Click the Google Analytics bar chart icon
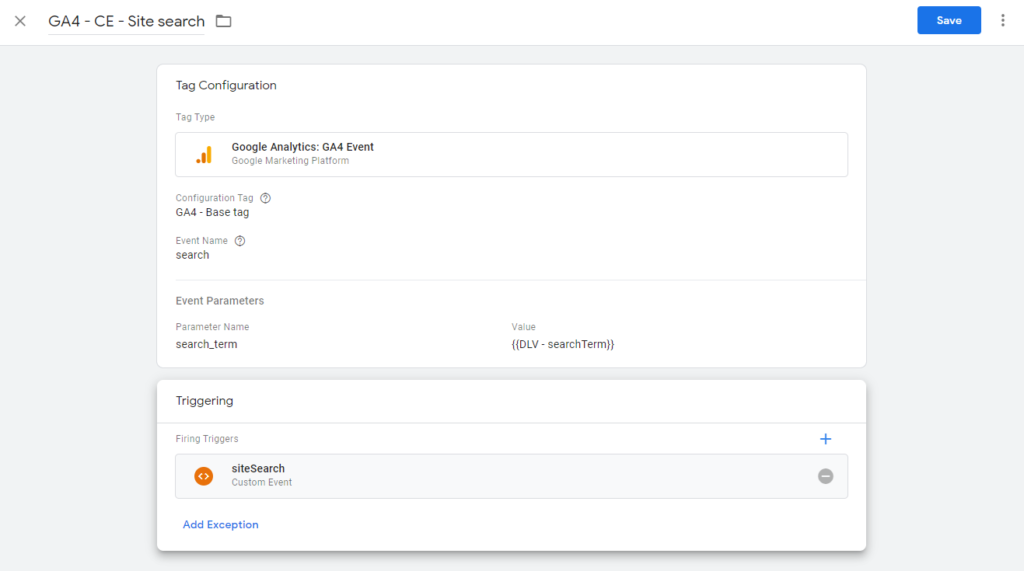The width and height of the screenshot is (1024, 571). tap(204, 154)
